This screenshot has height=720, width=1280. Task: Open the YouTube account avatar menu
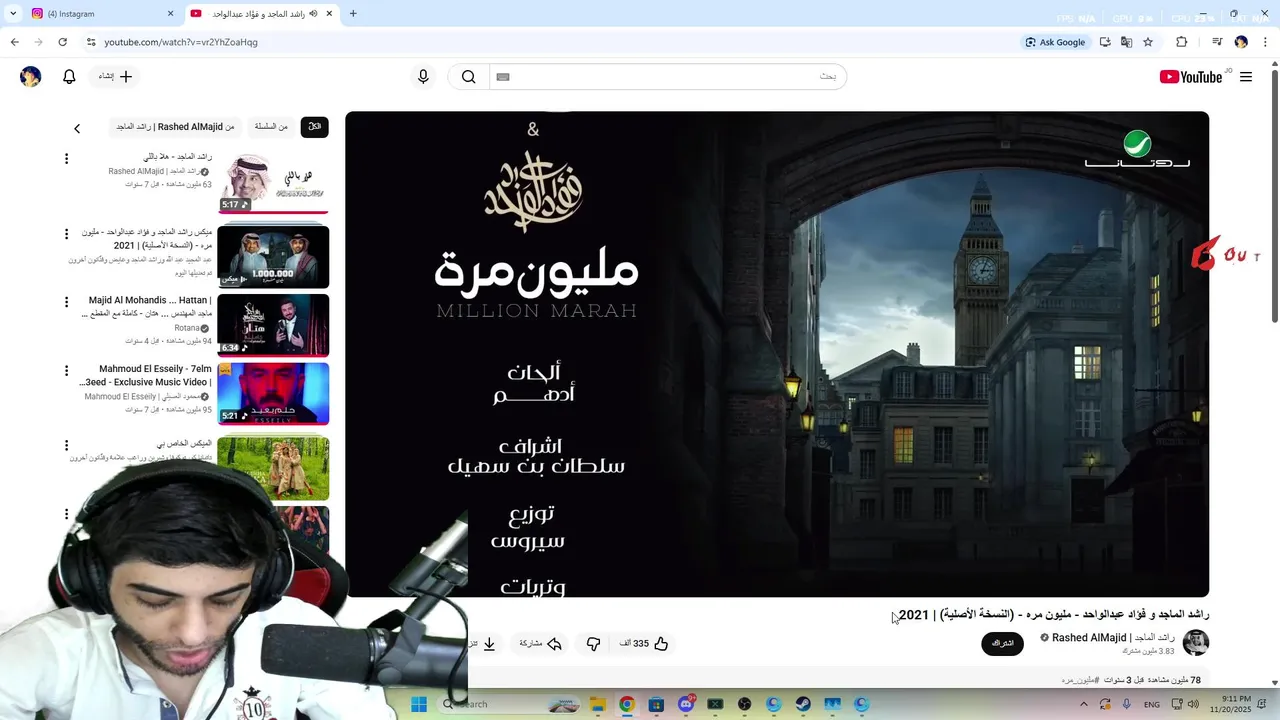click(x=31, y=77)
